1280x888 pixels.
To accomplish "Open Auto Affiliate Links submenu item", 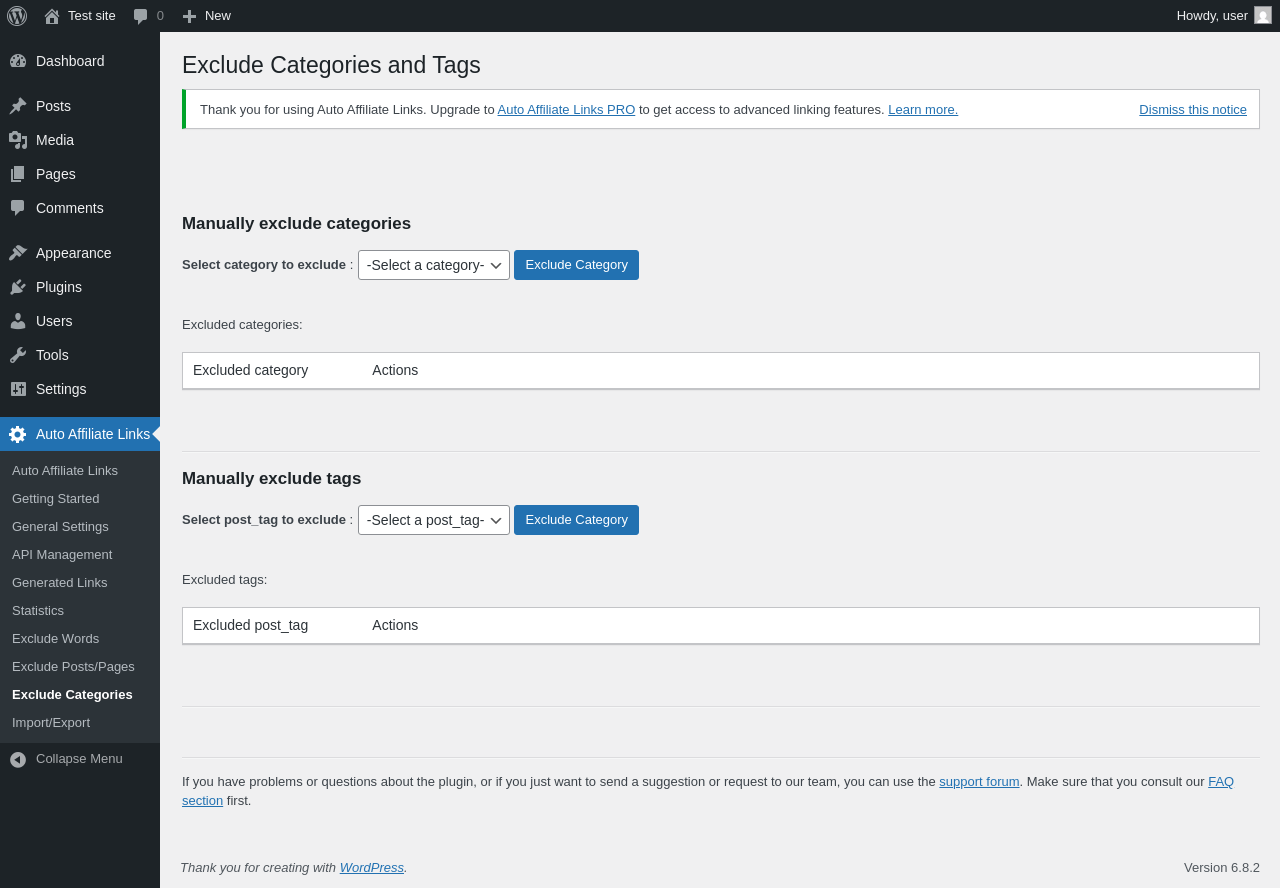I will click(65, 470).
